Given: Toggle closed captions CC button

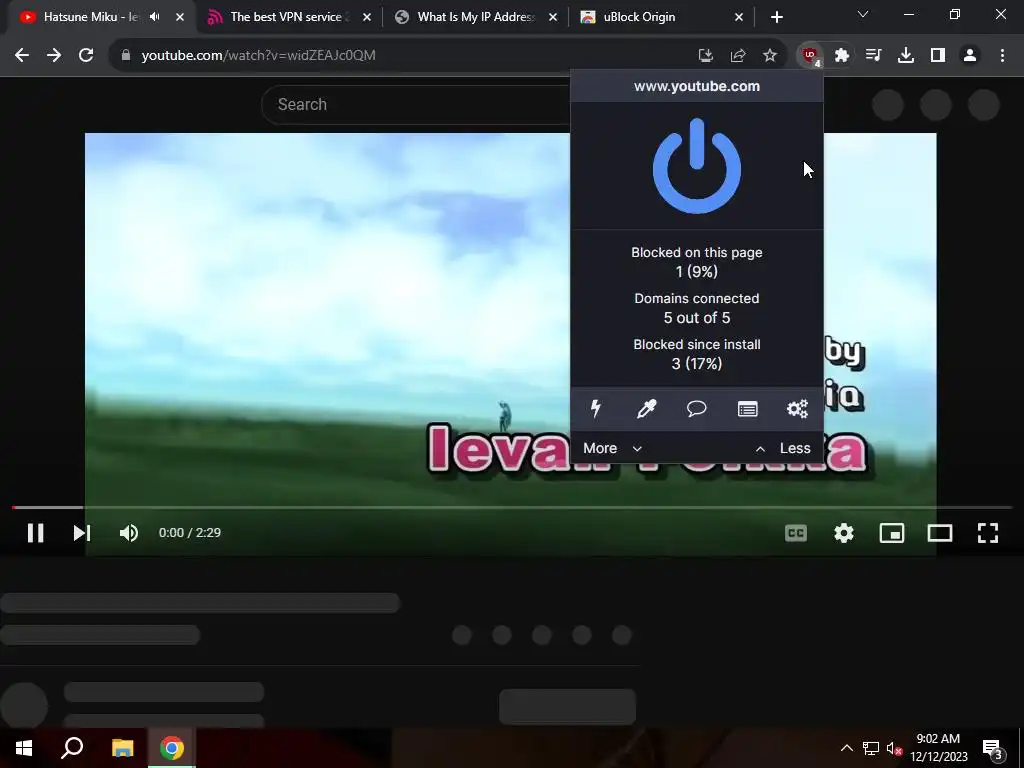Looking at the screenshot, I should click(x=796, y=533).
